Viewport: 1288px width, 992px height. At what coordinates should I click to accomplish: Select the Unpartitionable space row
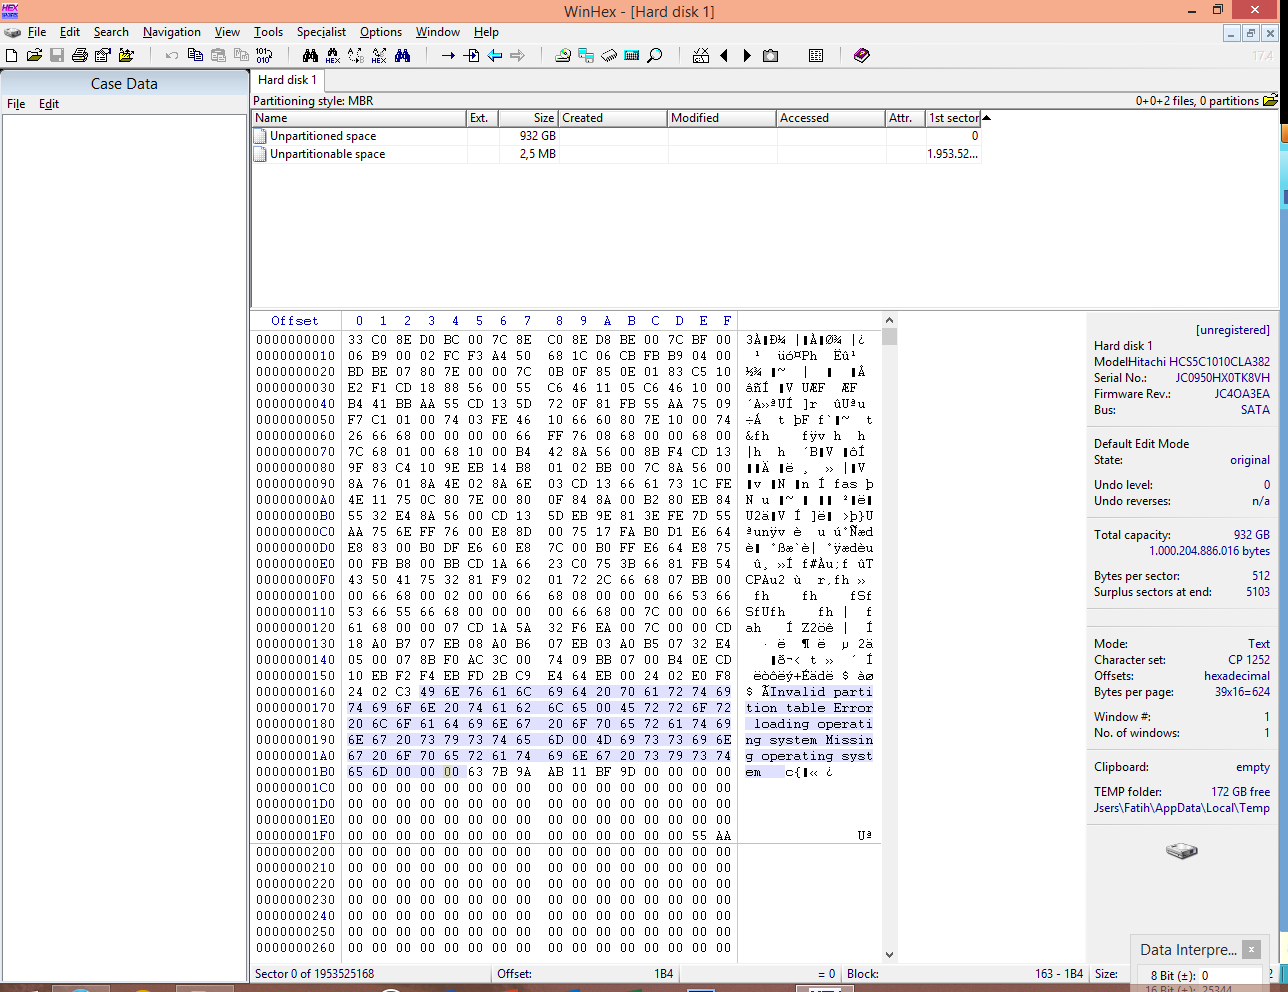coord(615,154)
